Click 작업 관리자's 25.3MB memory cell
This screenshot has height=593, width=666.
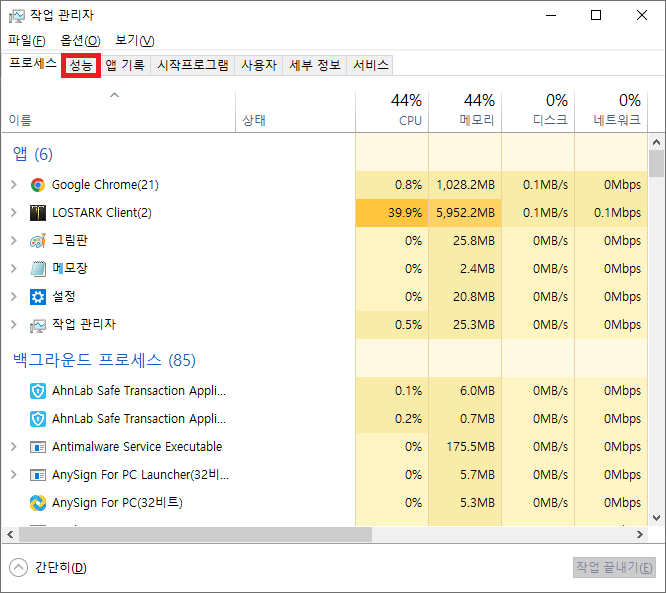coord(465,325)
